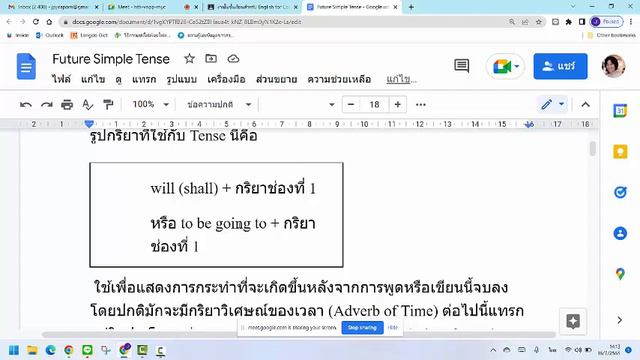Open the ไฟล์ menu
The image size is (640, 360).
[x=61, y=79]
